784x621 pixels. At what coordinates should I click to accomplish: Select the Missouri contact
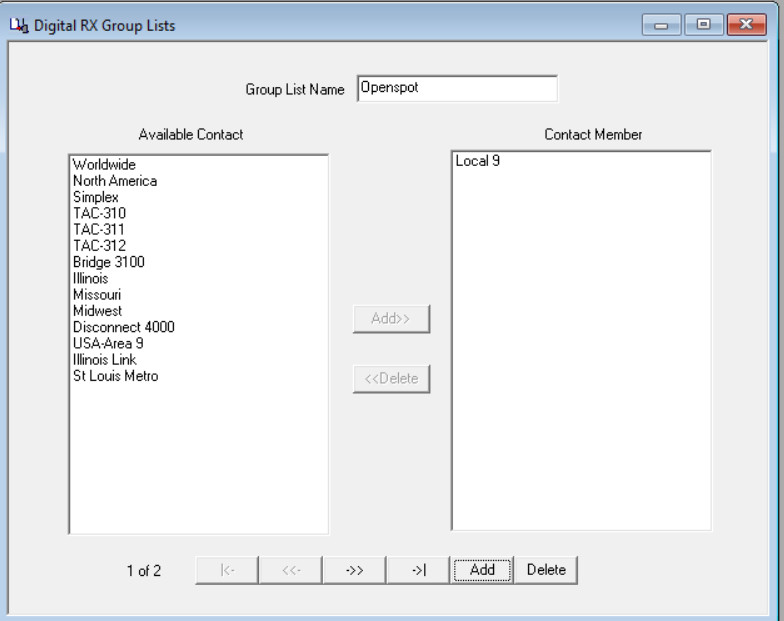pyautogui.click(x=97, y=294)
